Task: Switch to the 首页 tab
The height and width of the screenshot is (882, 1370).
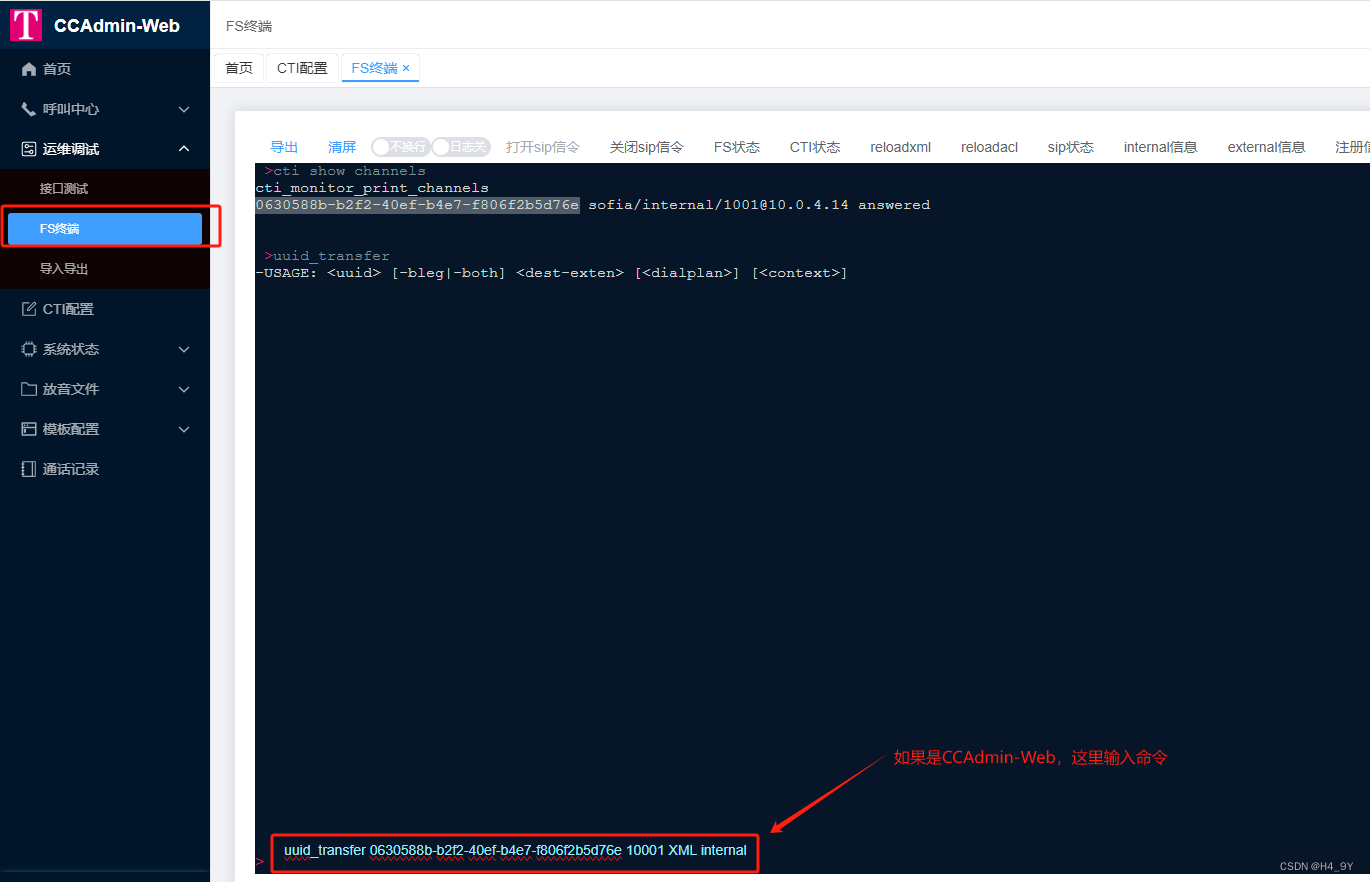Action: (x=239, y=68)
